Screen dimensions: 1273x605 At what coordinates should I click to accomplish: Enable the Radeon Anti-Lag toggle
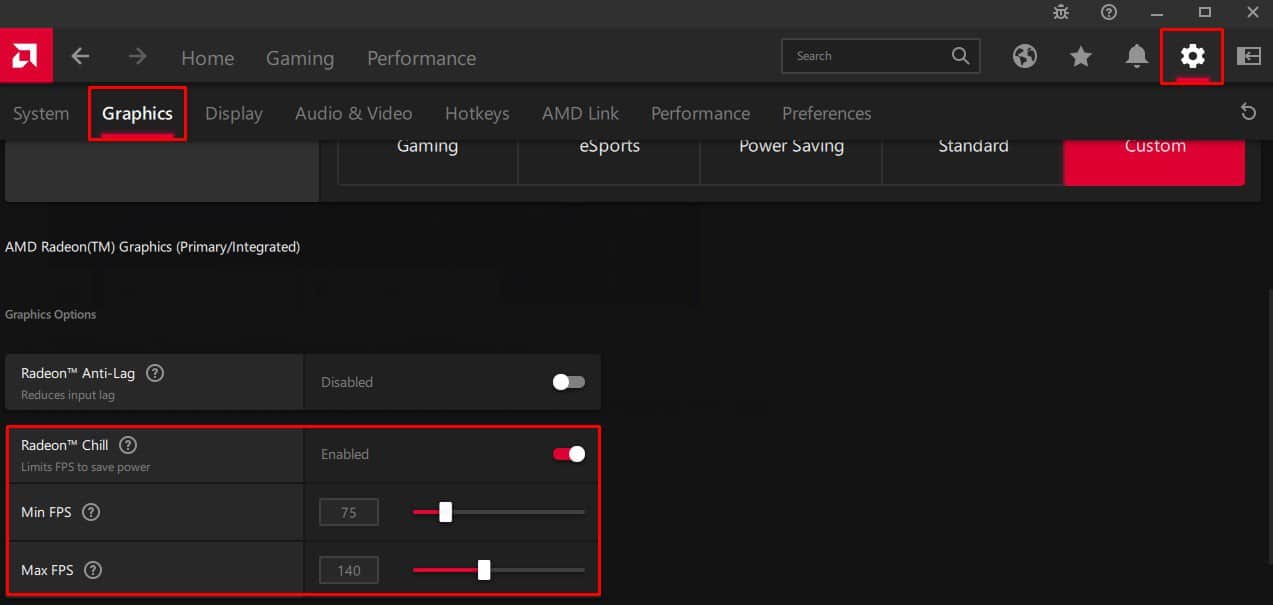tap(569, 382)
